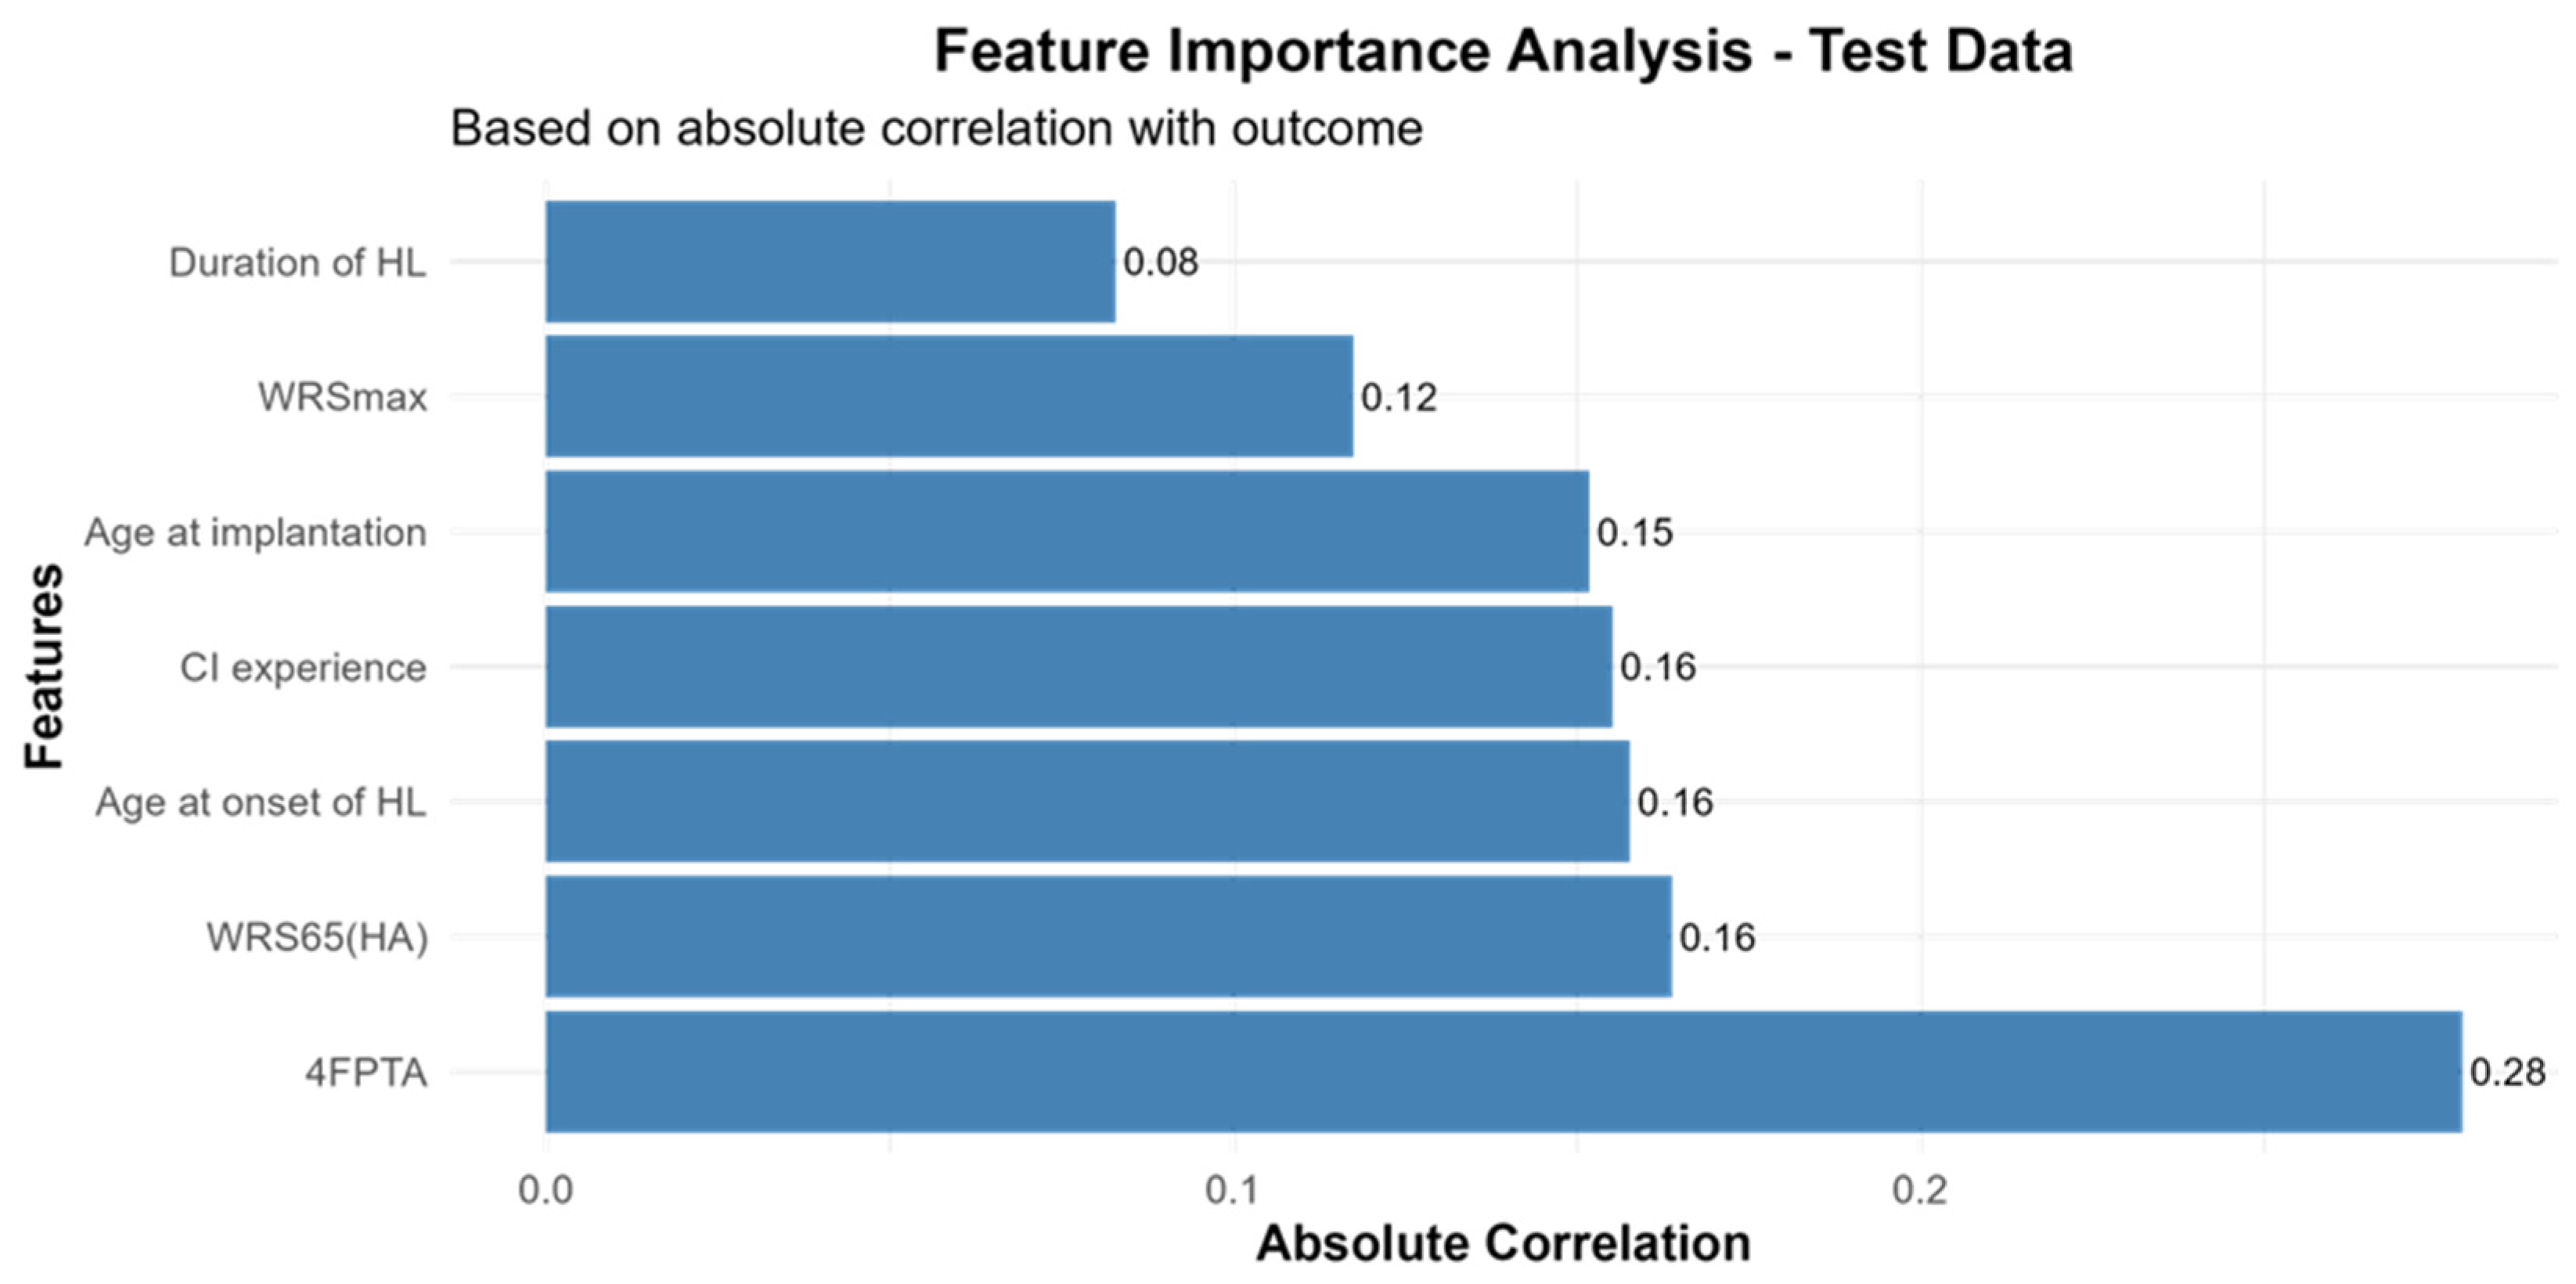The image size is (2576, 1284).
Task: Select the 0.12 value label
Action: [1398, 397]
